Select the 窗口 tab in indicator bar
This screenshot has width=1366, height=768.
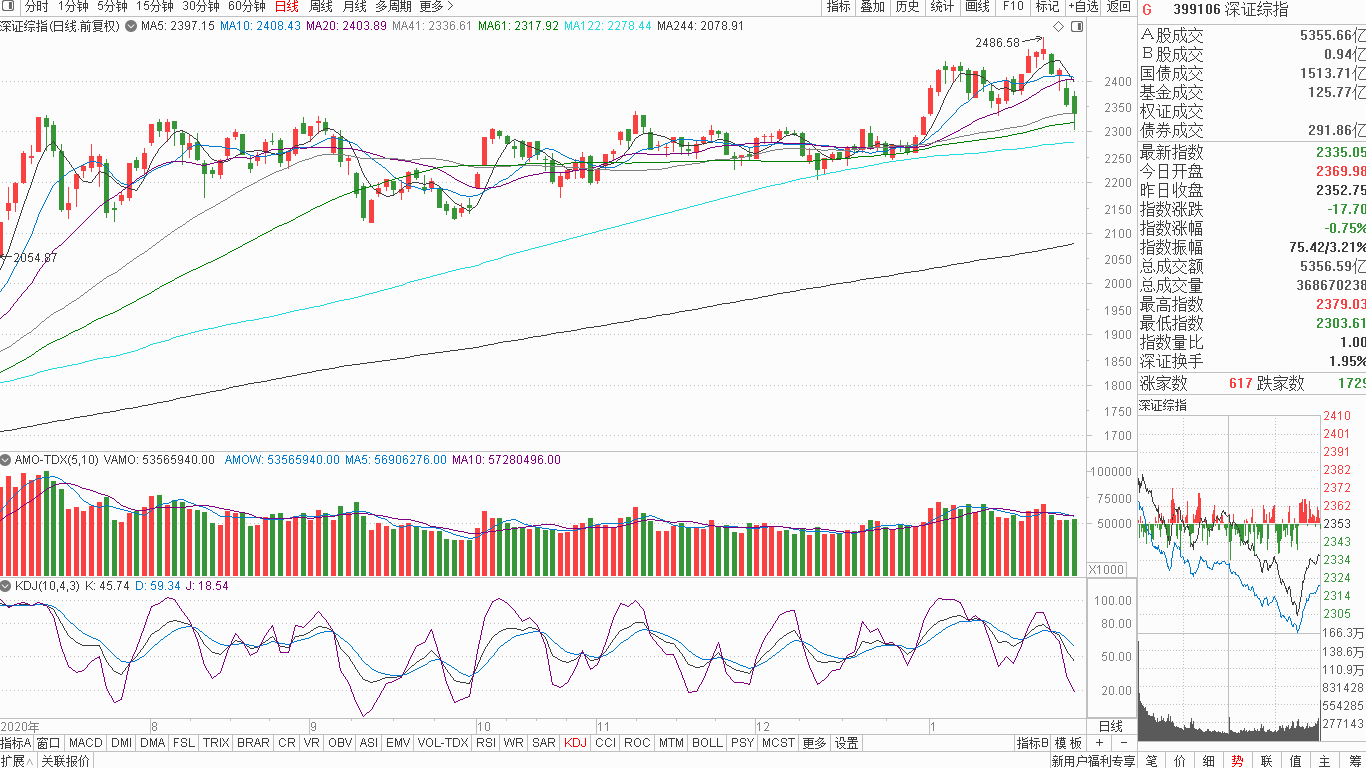[49, 743]
